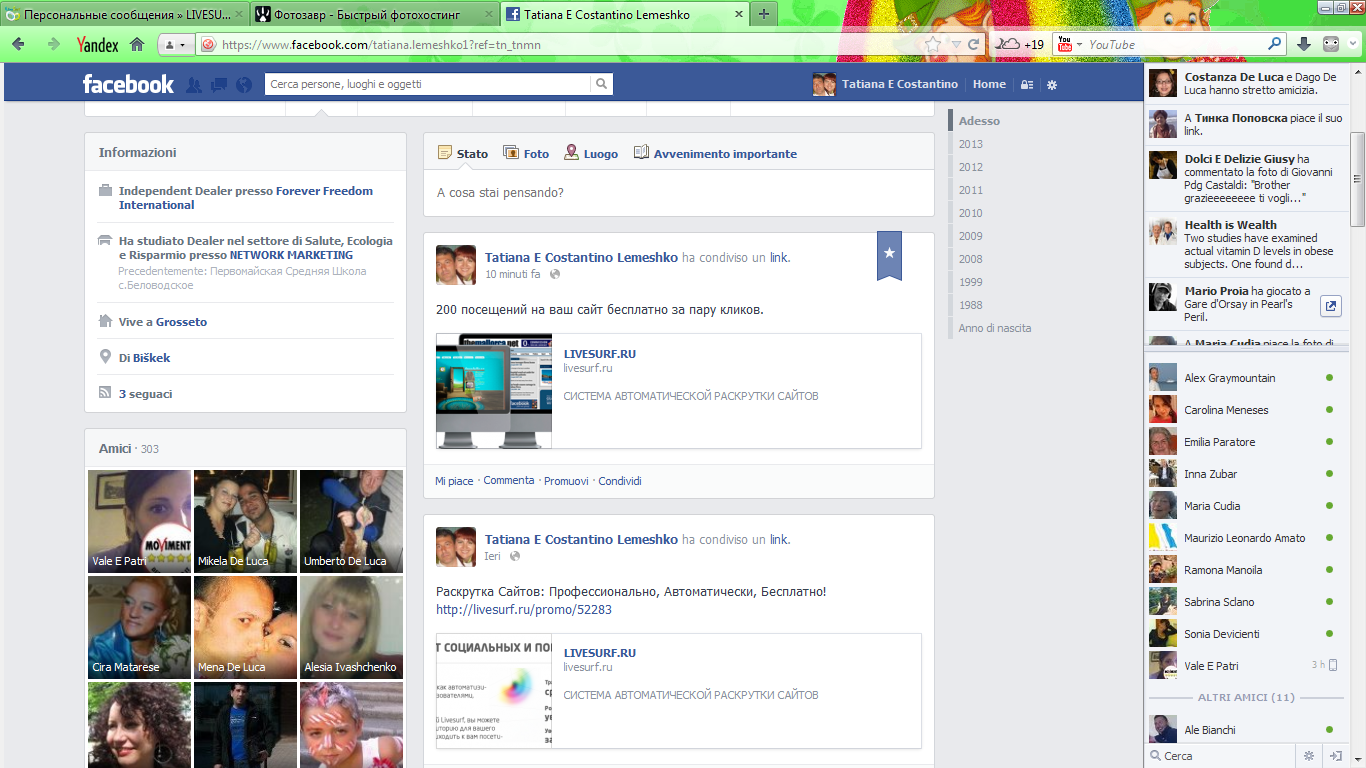The width and height of the screenshot is (1366, 768).
Task: Open LIVESURF.RU preview image in first post
Action: [494, 391]
